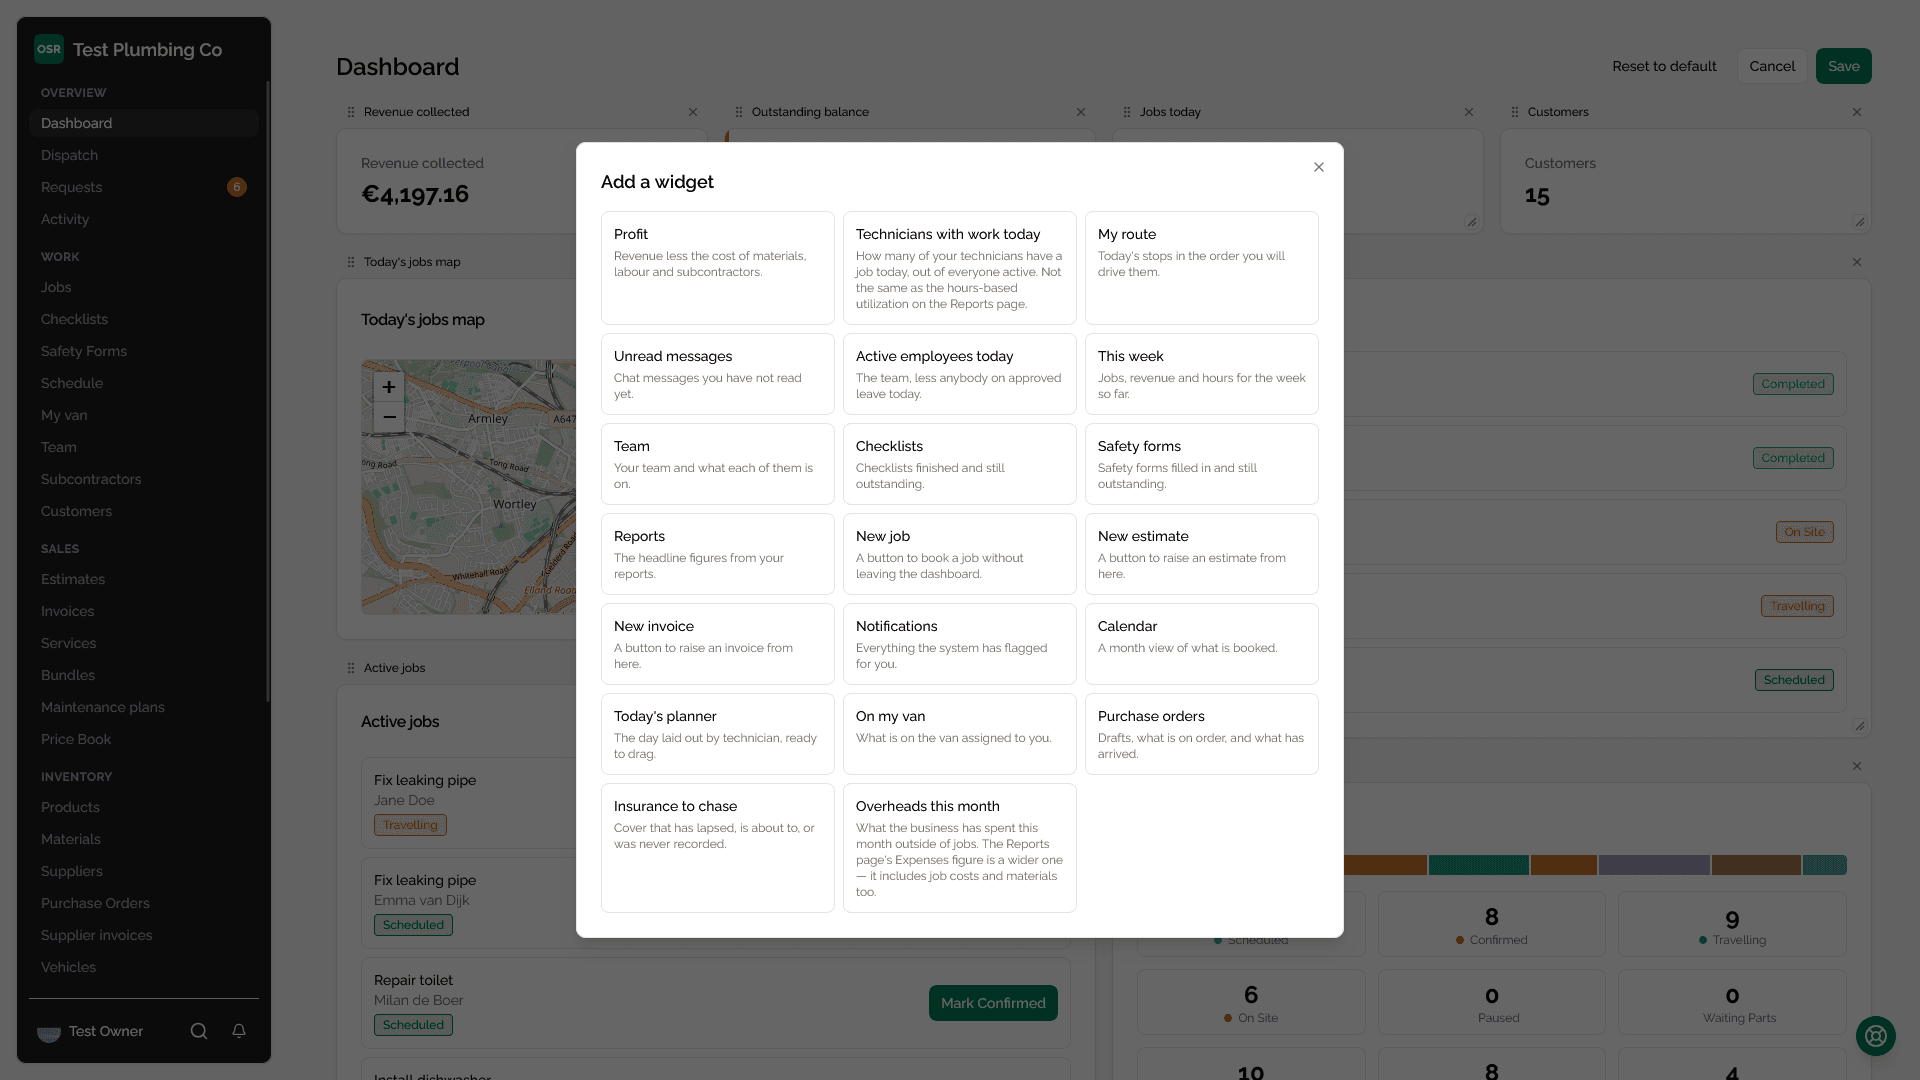Open Maintenance plans in the sidebar
Viewport: 1920px width, 1080px height.
[144, 707]
